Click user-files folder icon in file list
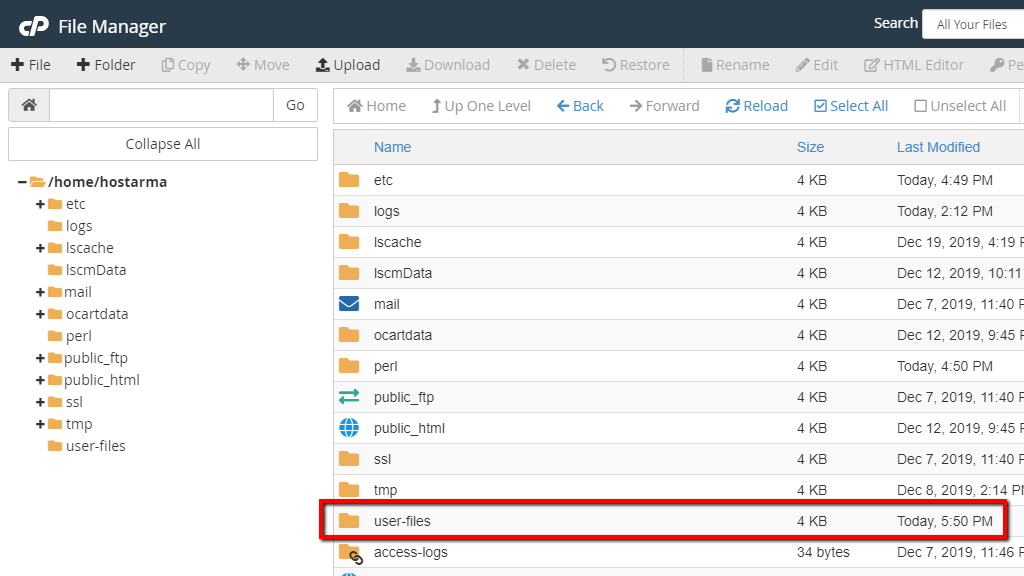The height and width of the screenshot is (576, 1024). click(x=349, y=520)
